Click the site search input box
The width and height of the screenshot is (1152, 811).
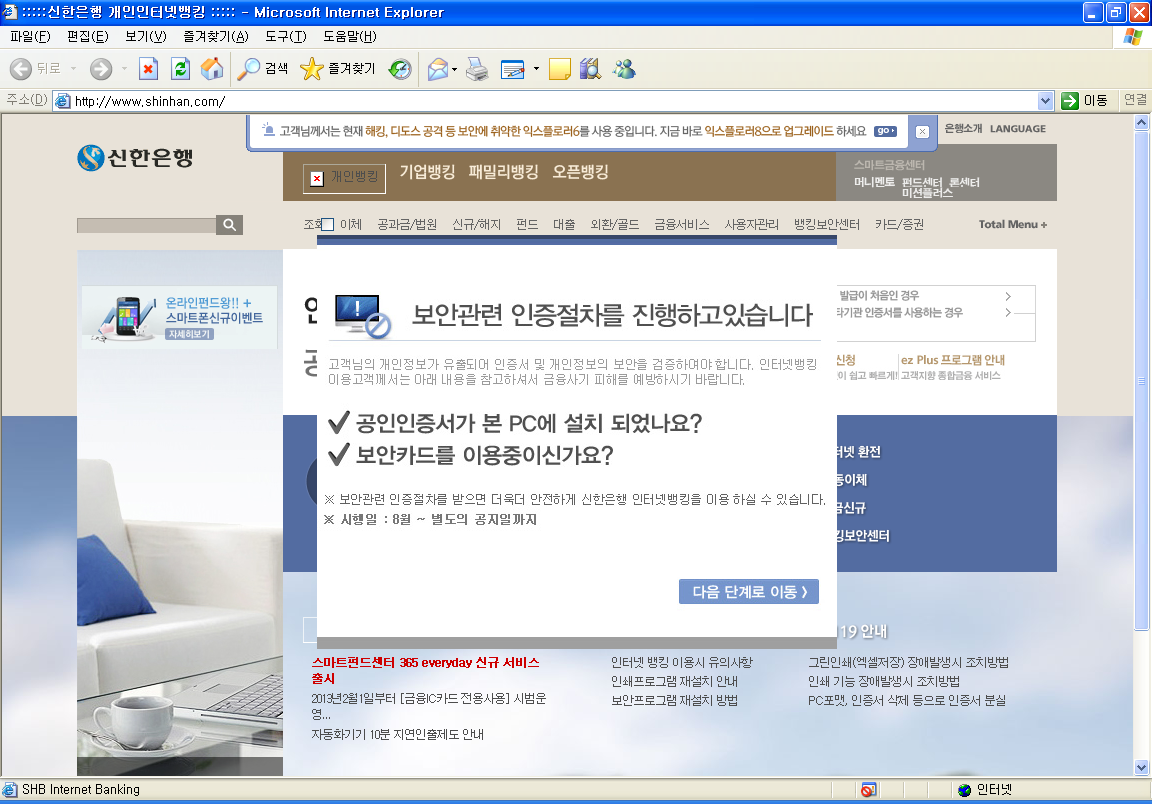pyautogui.click(x=146, y=225)
